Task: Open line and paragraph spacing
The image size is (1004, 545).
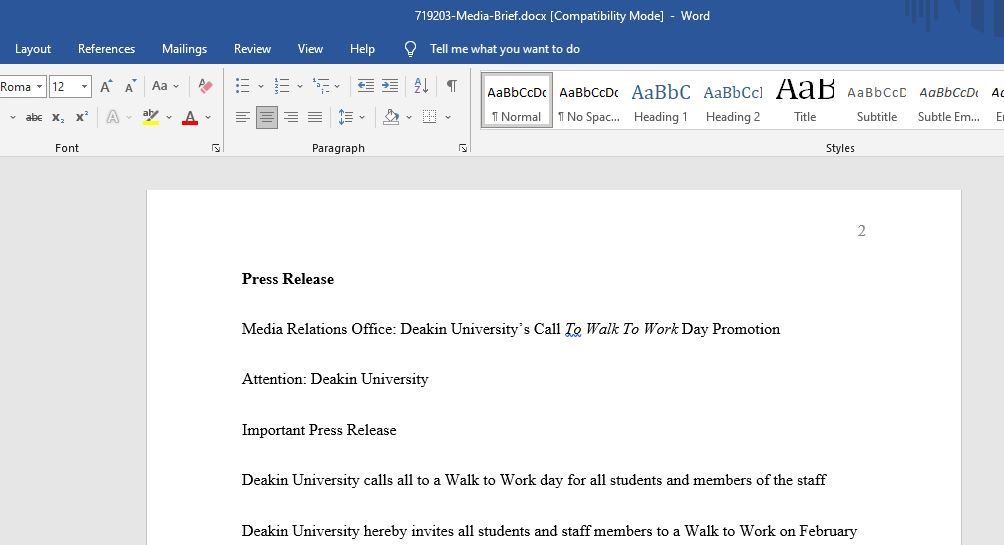Action: tap(346, 117)
